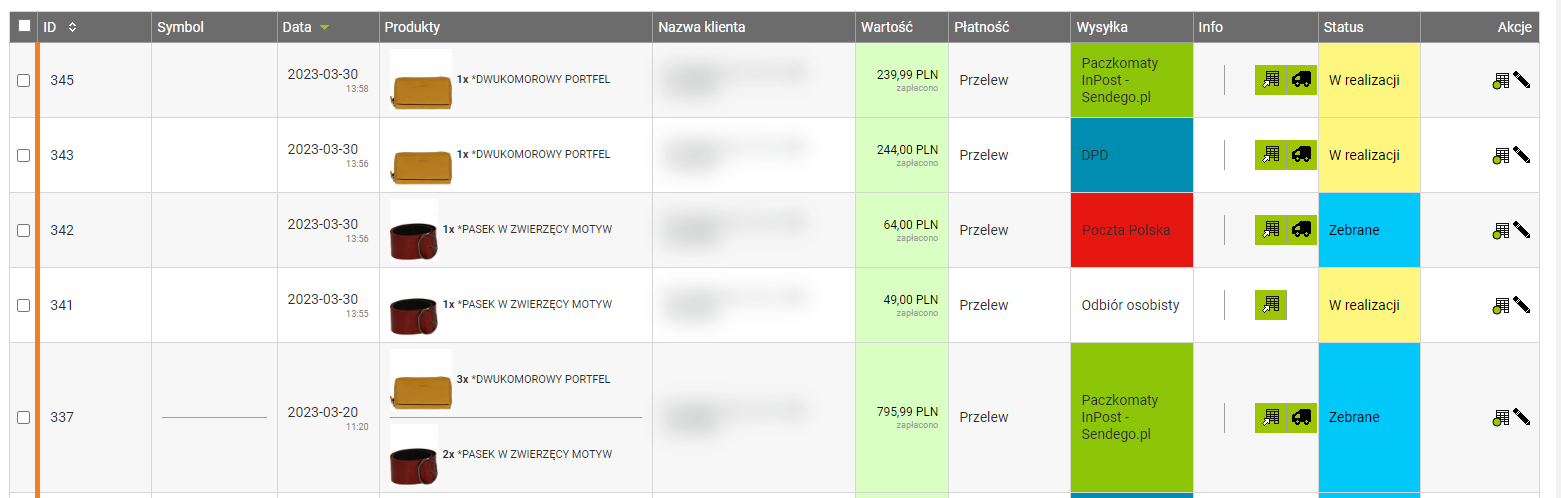This screenshot has height=498, width=1561.
Task: Toggle the select-all checkbox in the header
Action: coord(24,27)
